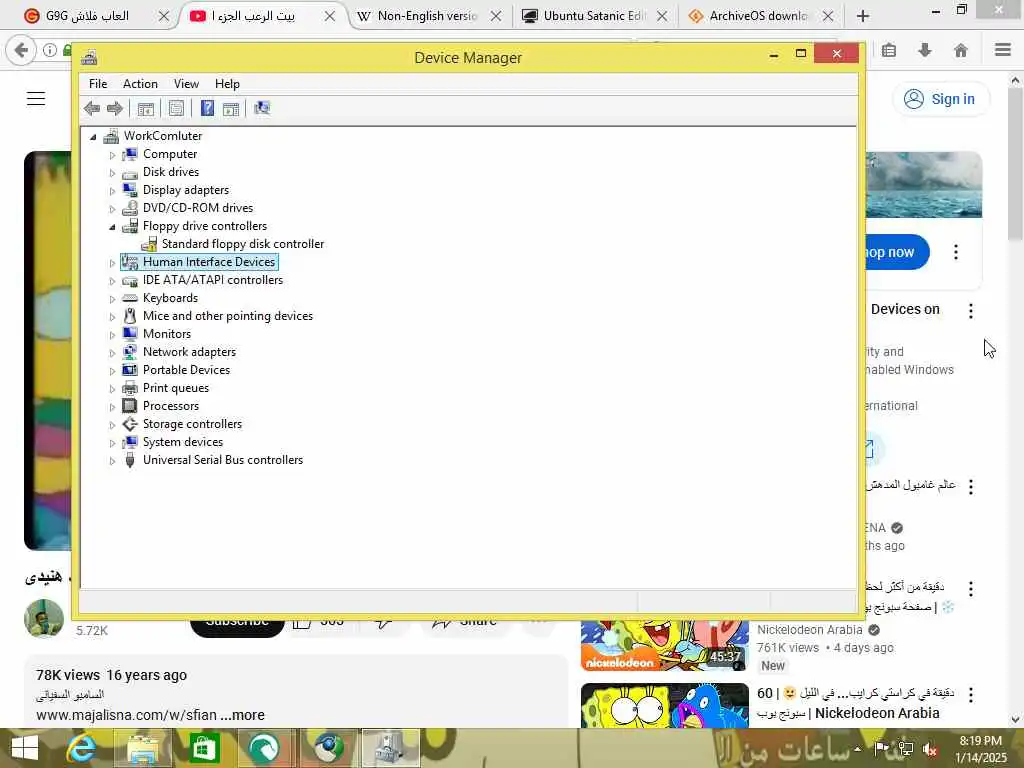Click the Show/Hide Console Tree toolbar icon
The image size is (1024, 768).
tap(146, 108)
